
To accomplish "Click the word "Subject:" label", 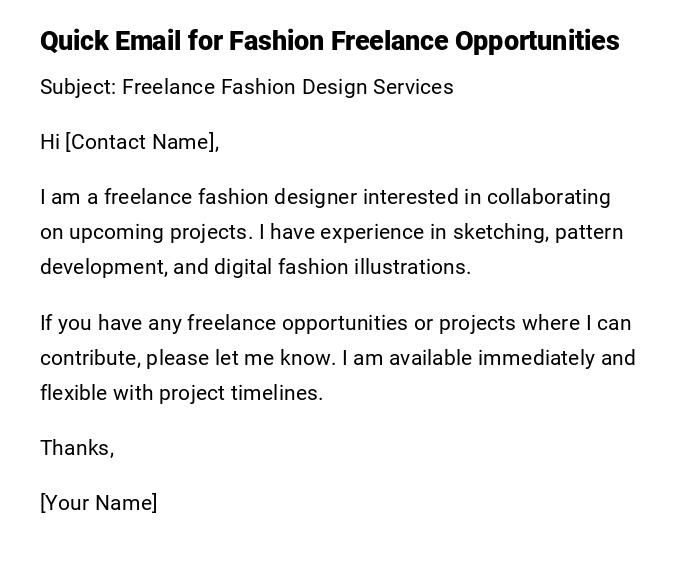I will click(78, 87).
